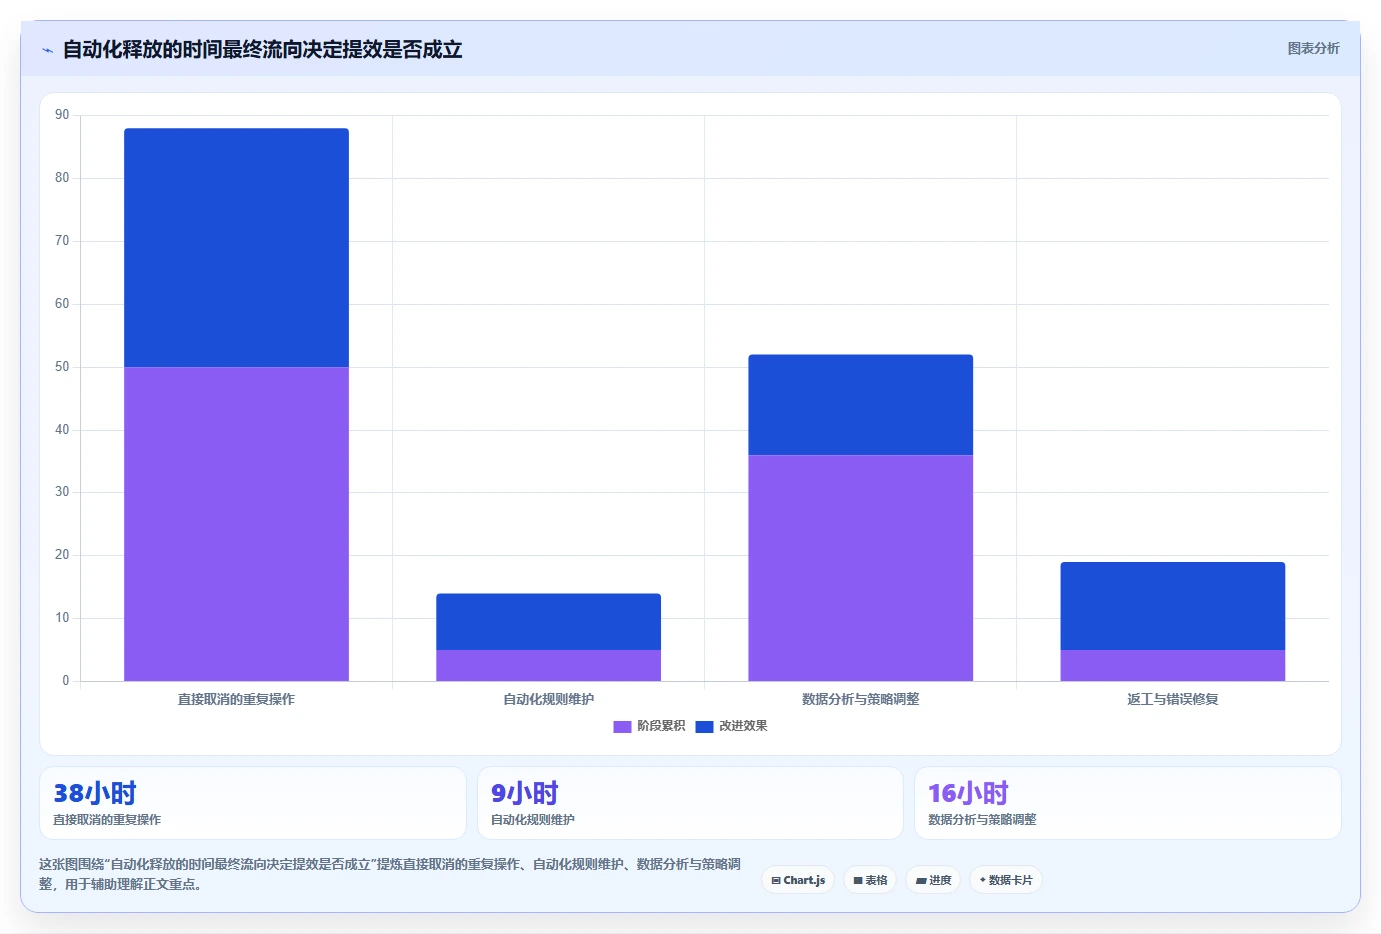This screenshot has height=934, width=1381.
Task: Click the x-axis label 数据分析与策略调整
Action: click(860, 699)
